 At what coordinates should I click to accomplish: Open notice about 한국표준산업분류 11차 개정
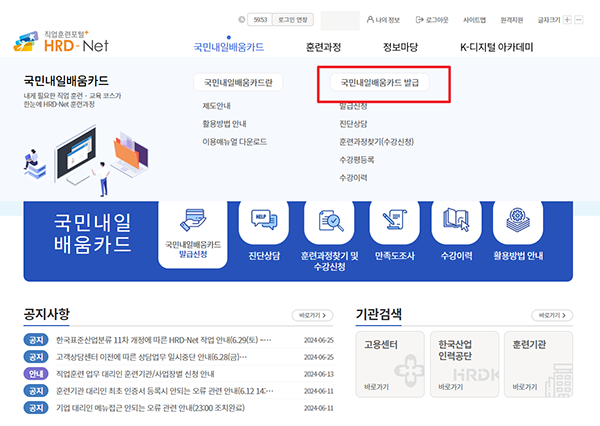(164, 340)
